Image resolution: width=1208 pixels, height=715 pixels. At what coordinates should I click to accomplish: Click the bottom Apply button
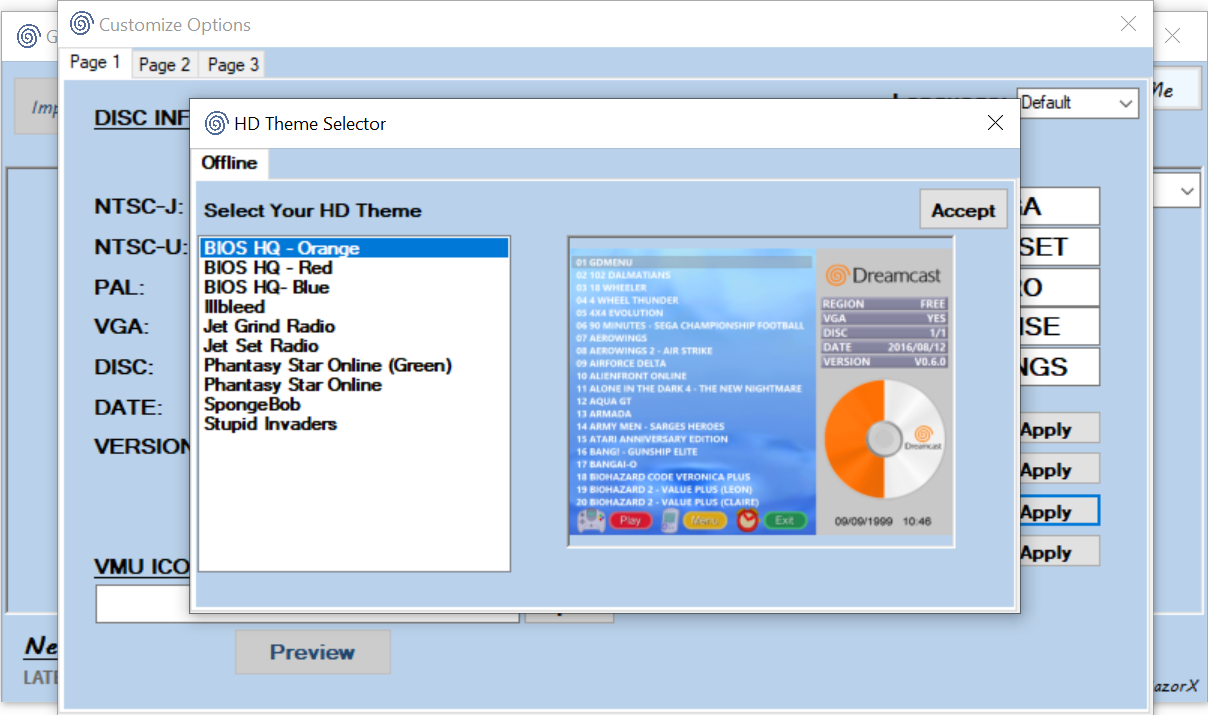(x=1060, y=552)
